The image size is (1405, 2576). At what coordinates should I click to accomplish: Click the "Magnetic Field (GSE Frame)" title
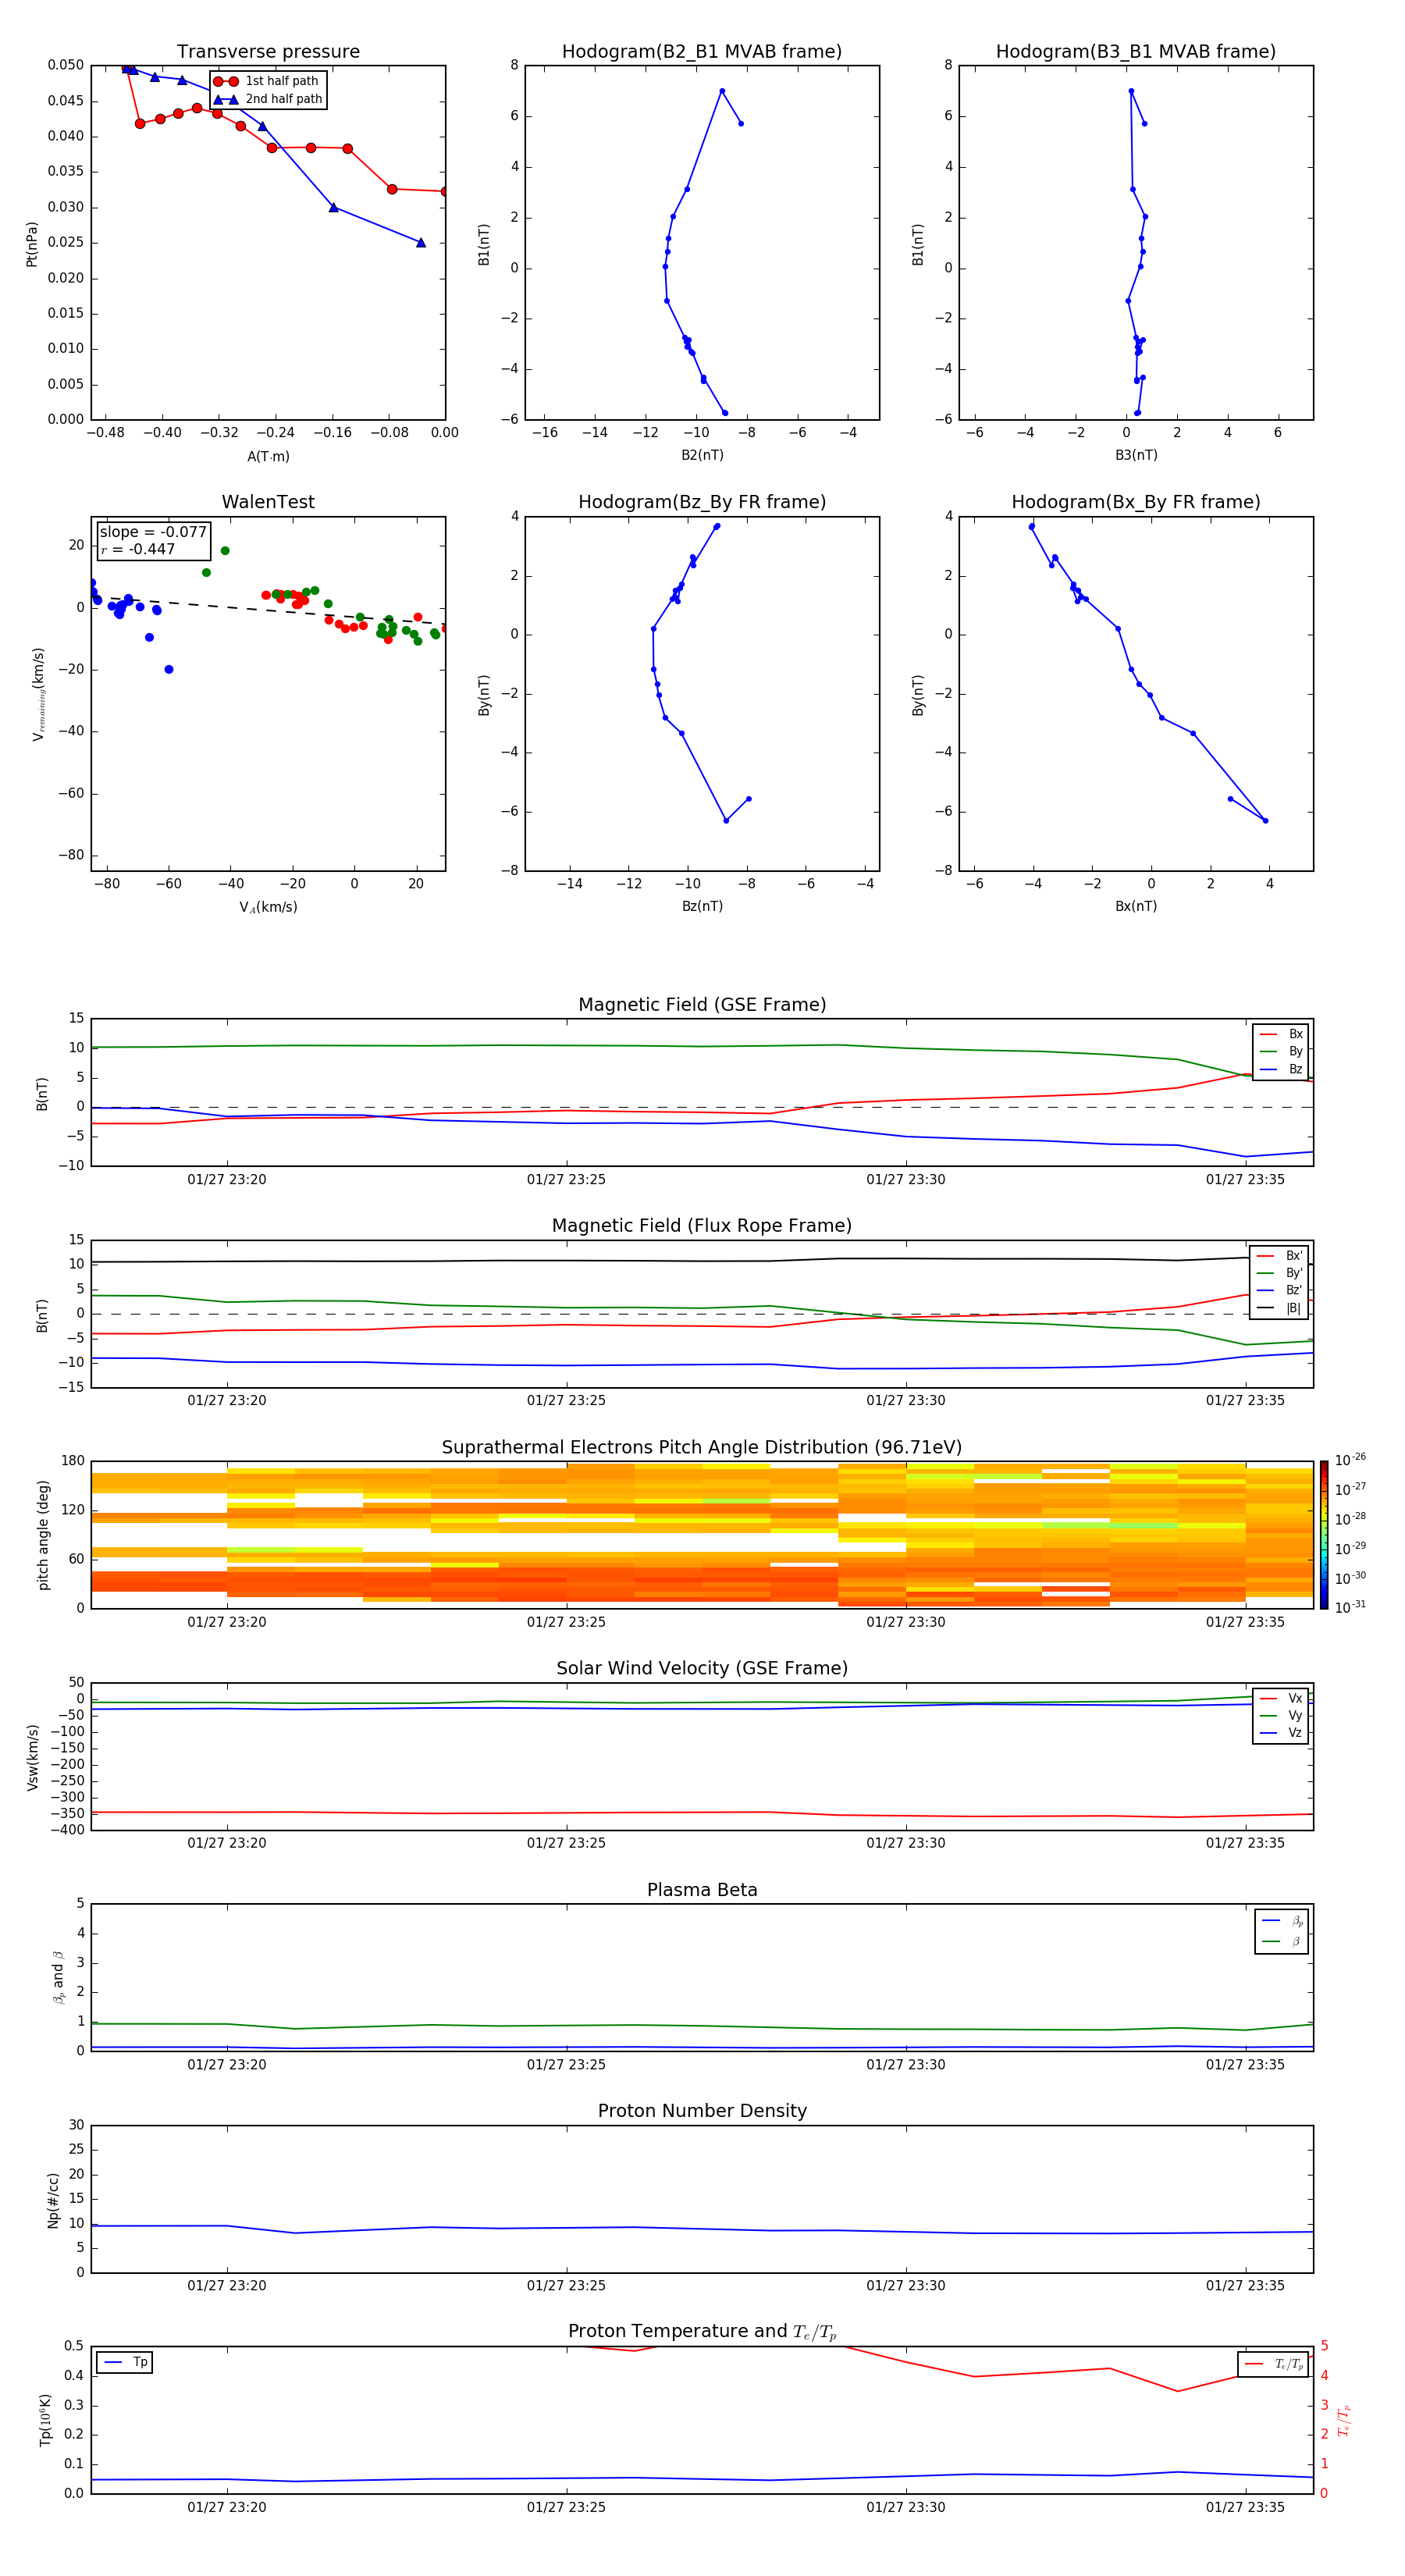point(702,1004)
